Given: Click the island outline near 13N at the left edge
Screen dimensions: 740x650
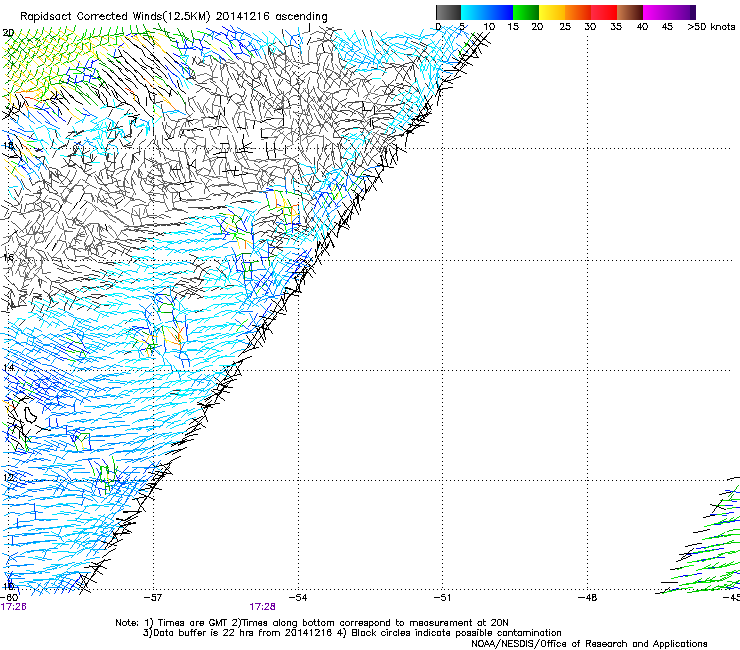Looking at the screenshot, I should click(31, 414).
